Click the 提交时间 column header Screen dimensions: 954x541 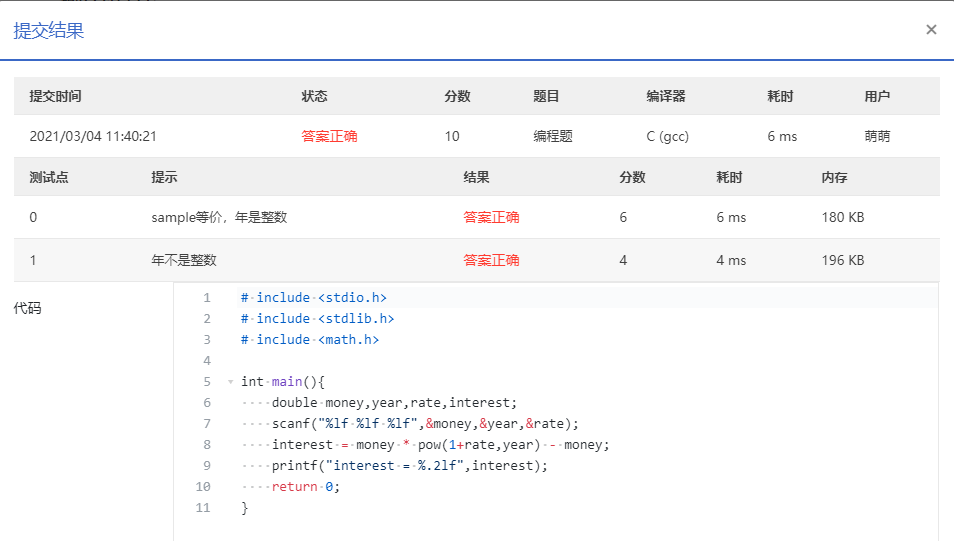coord(55,96)
